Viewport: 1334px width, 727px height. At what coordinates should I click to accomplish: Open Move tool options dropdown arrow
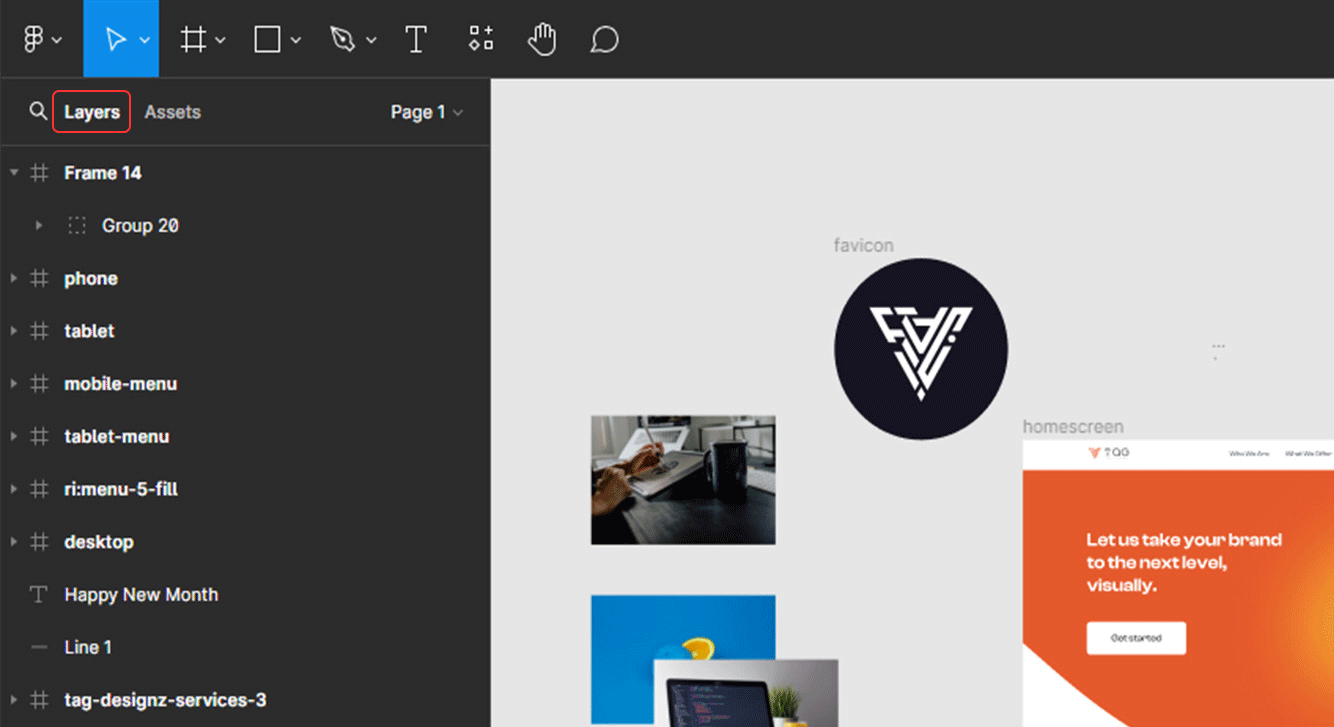tap(144, 40)
